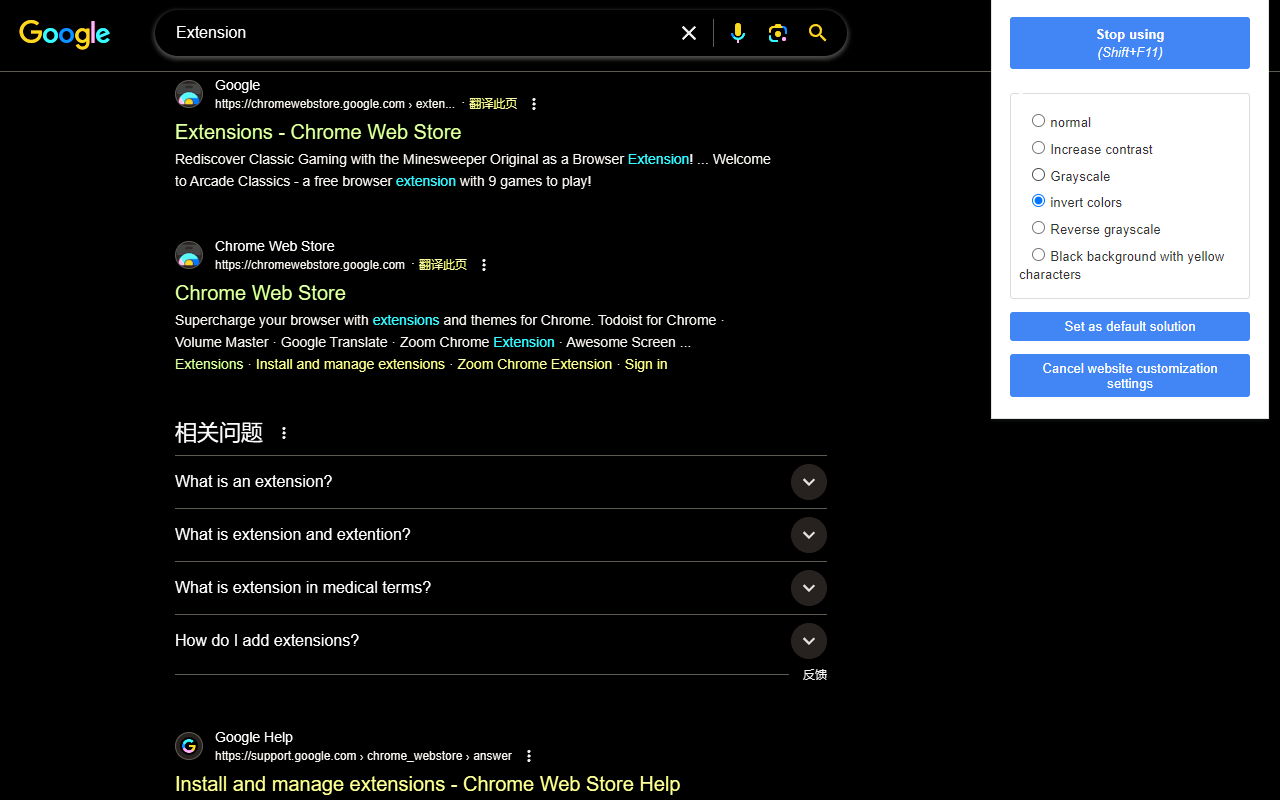Select the normal radio option
Image resolution: width=1280 pixels, height=800 pixels.
click(x=1038, y=121)
